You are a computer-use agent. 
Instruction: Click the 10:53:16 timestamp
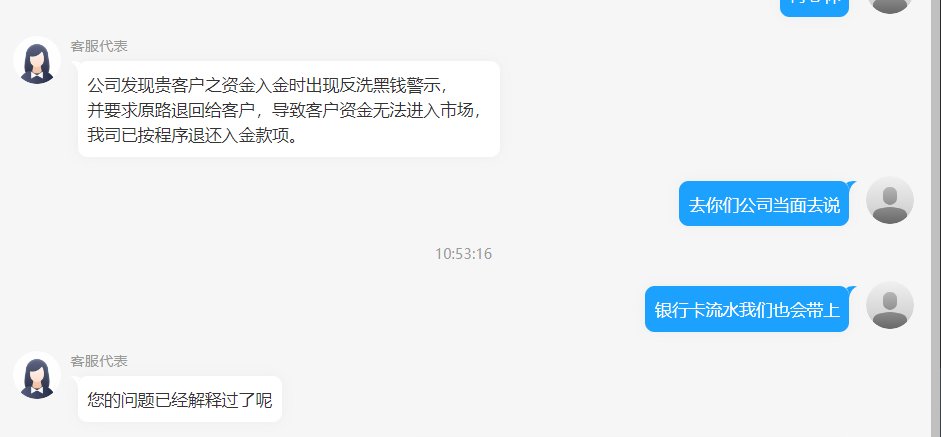[x=463, y=254]
